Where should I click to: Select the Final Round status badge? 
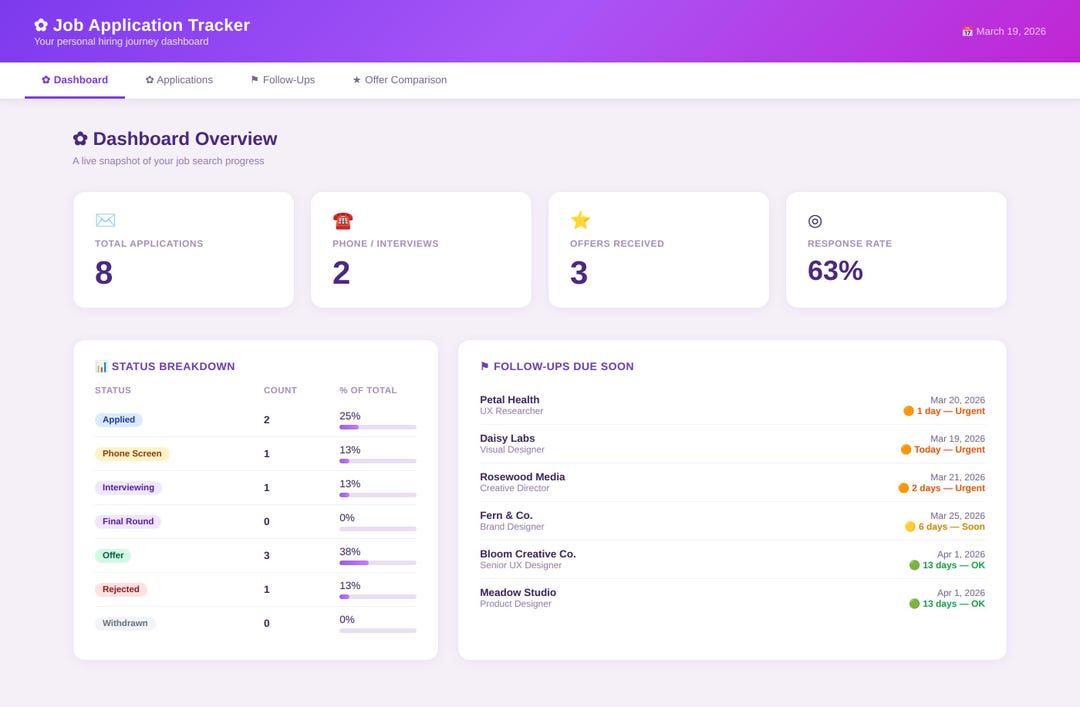[x=128, y=521]
